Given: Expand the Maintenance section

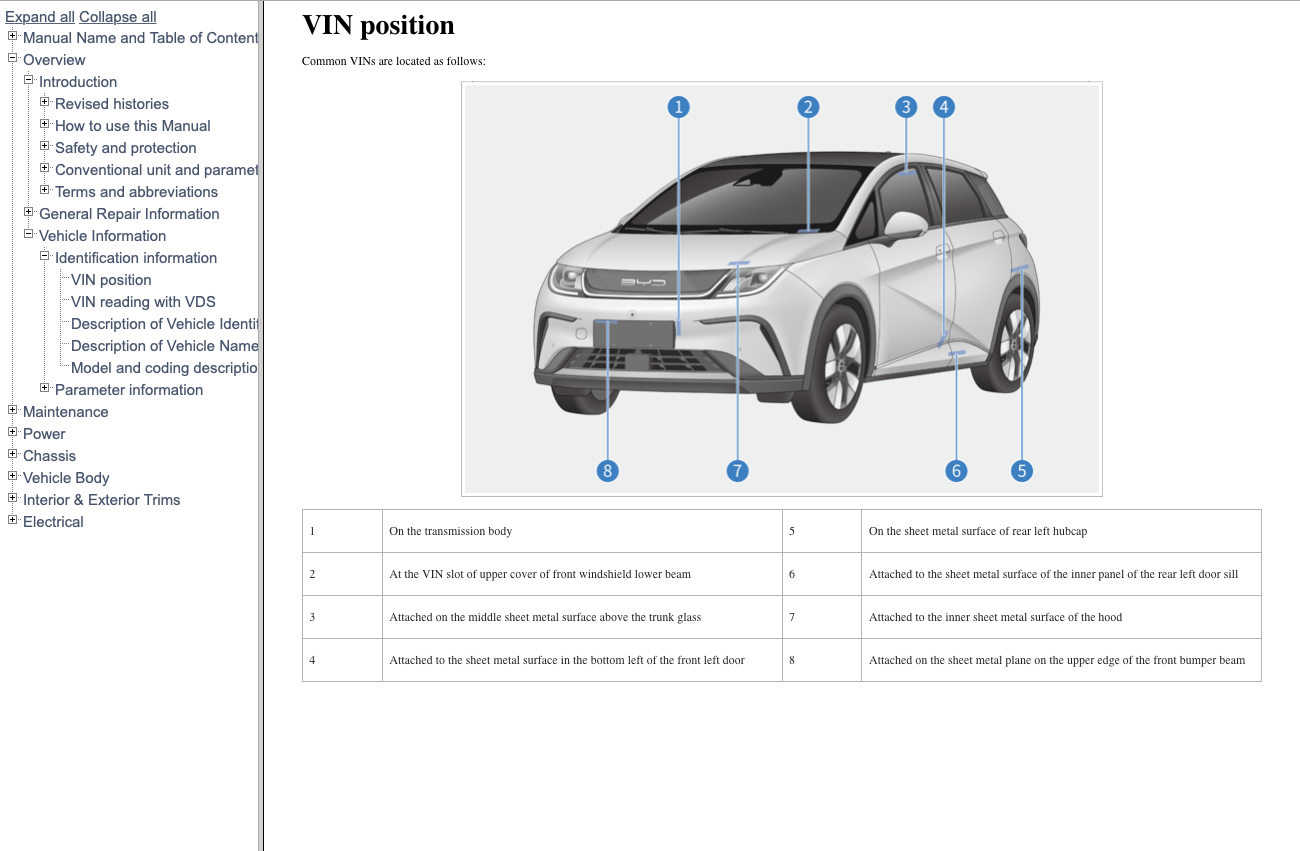Looking at the screenshot, I should click(13, 411).
